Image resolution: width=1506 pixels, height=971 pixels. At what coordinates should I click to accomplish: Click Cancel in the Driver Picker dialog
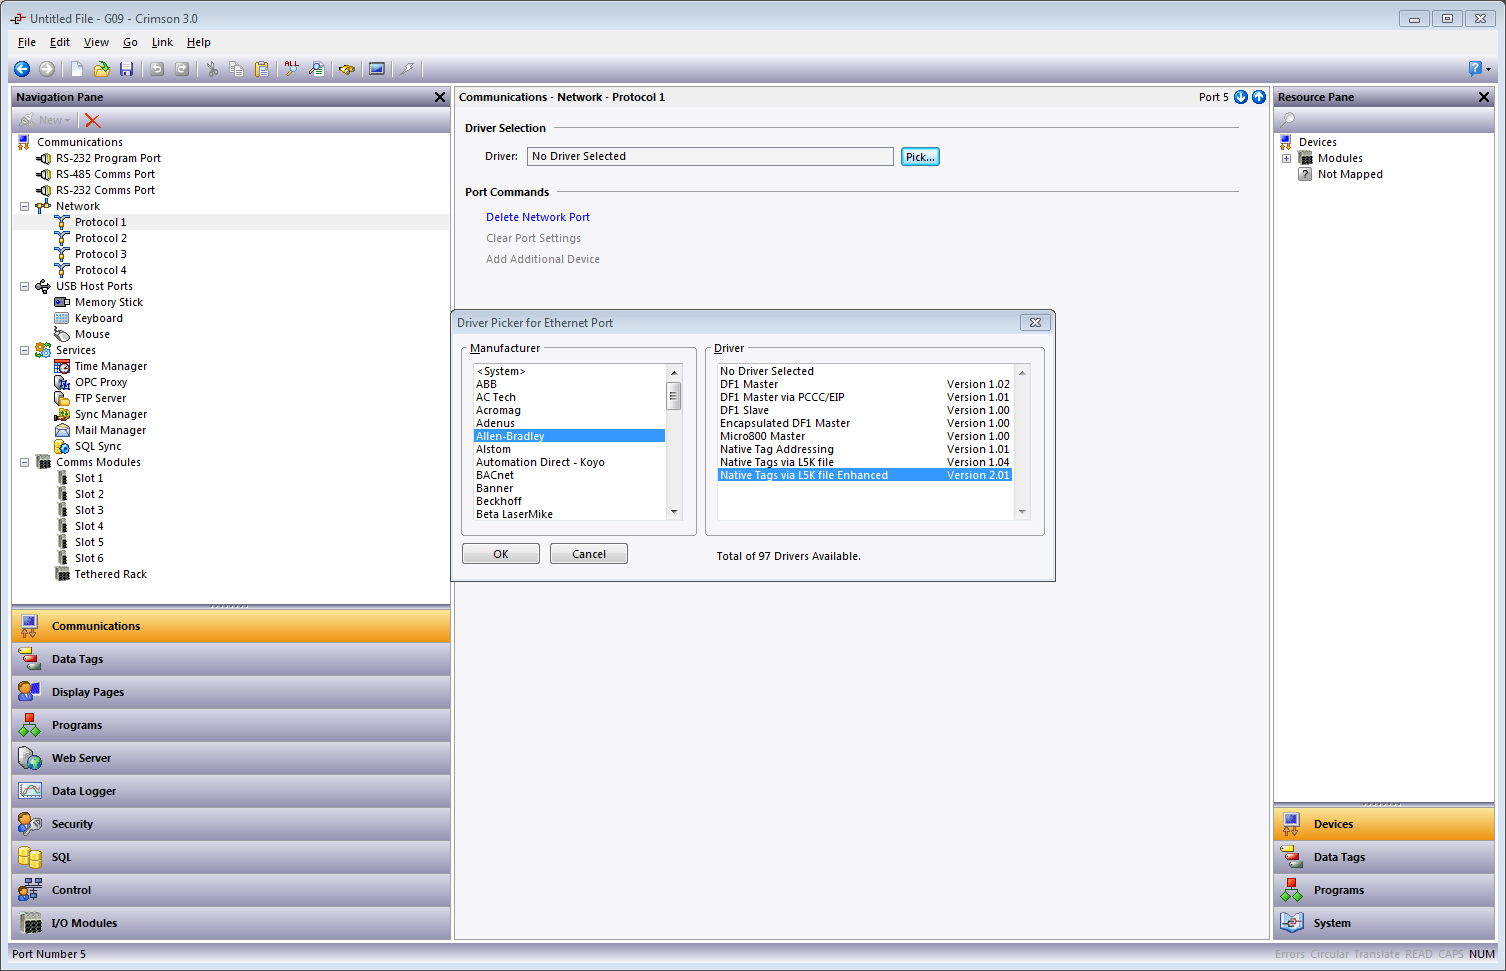pos(589,554)
